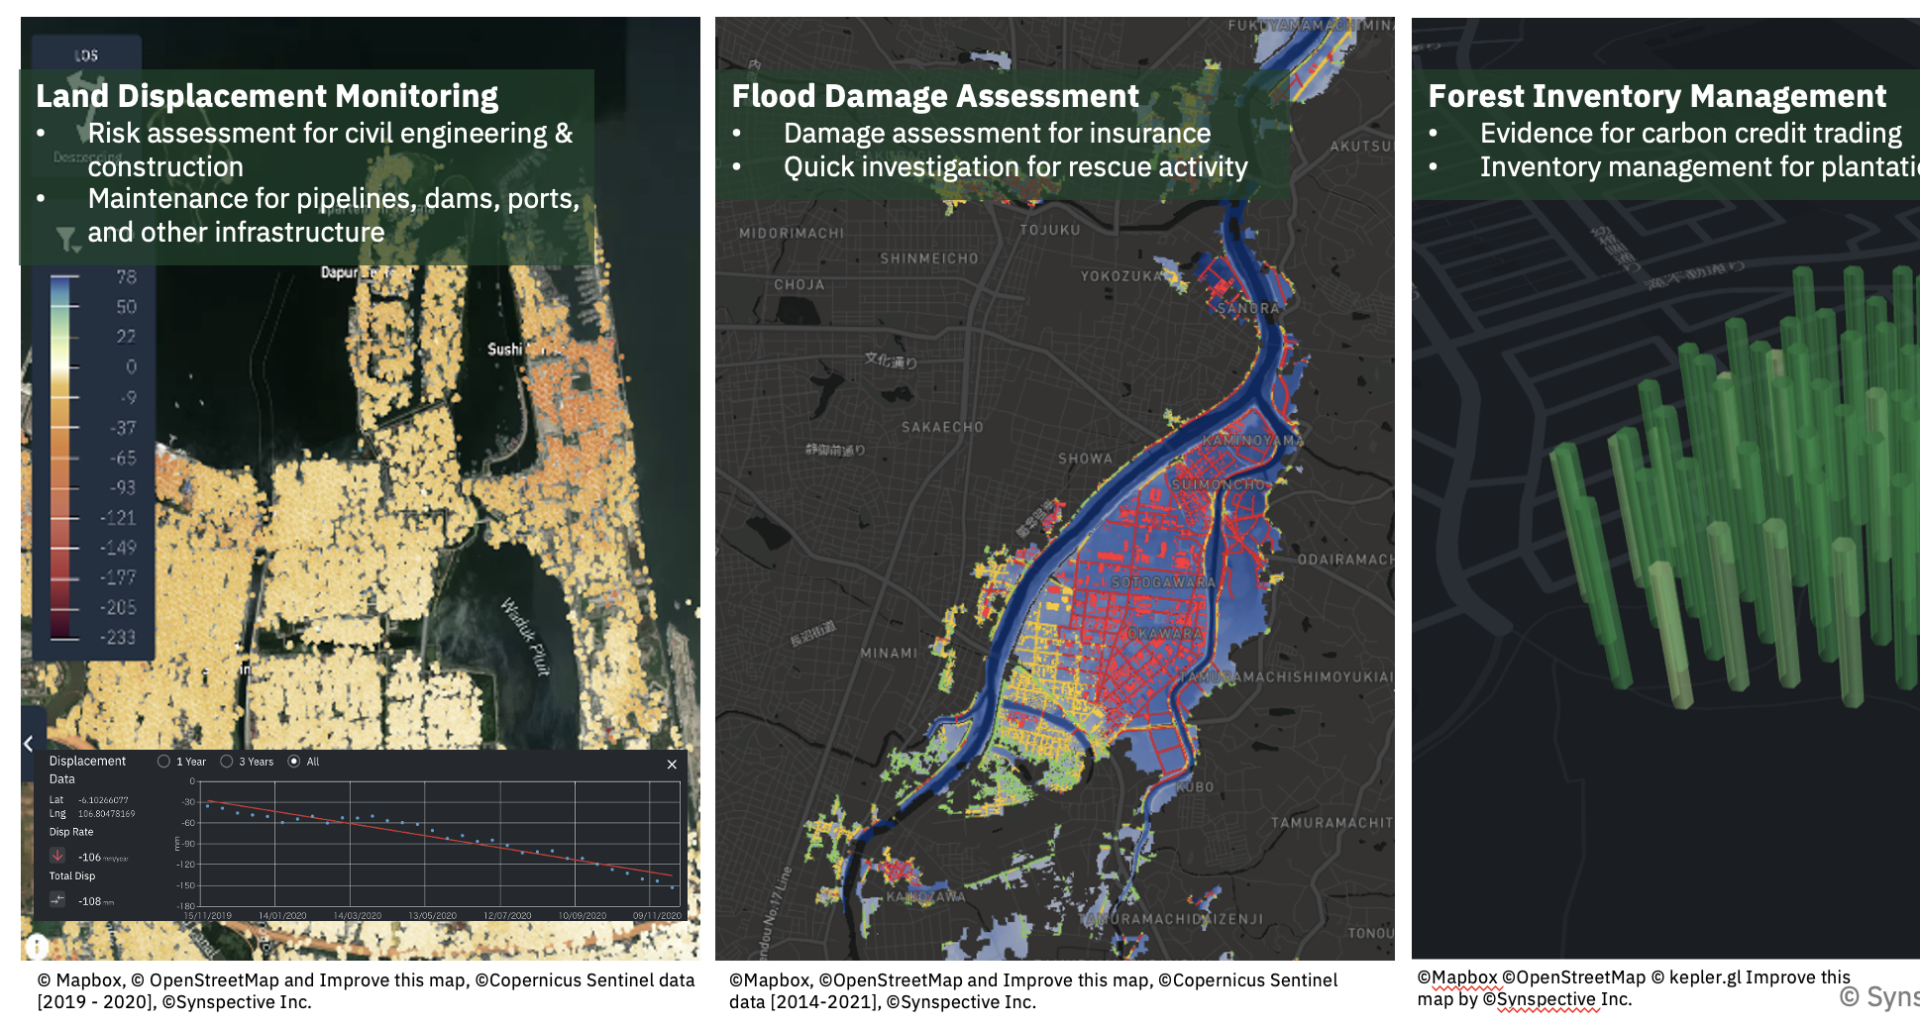
Task: Click the info icon on the displacement map
Action: [36, 945]
